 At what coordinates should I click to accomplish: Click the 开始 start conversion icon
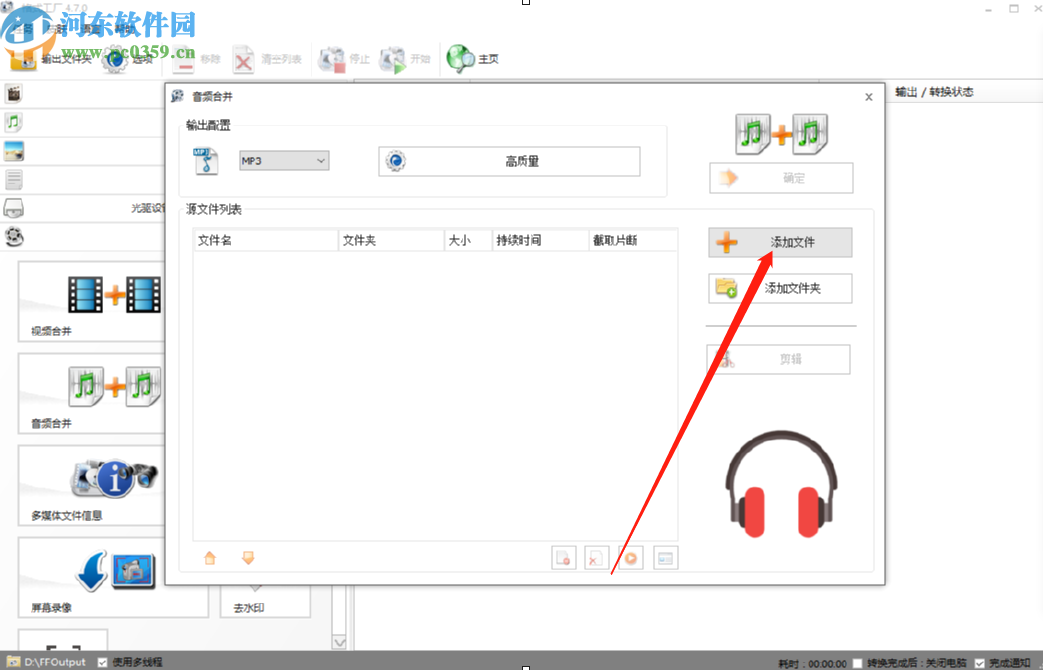point(393,58)
